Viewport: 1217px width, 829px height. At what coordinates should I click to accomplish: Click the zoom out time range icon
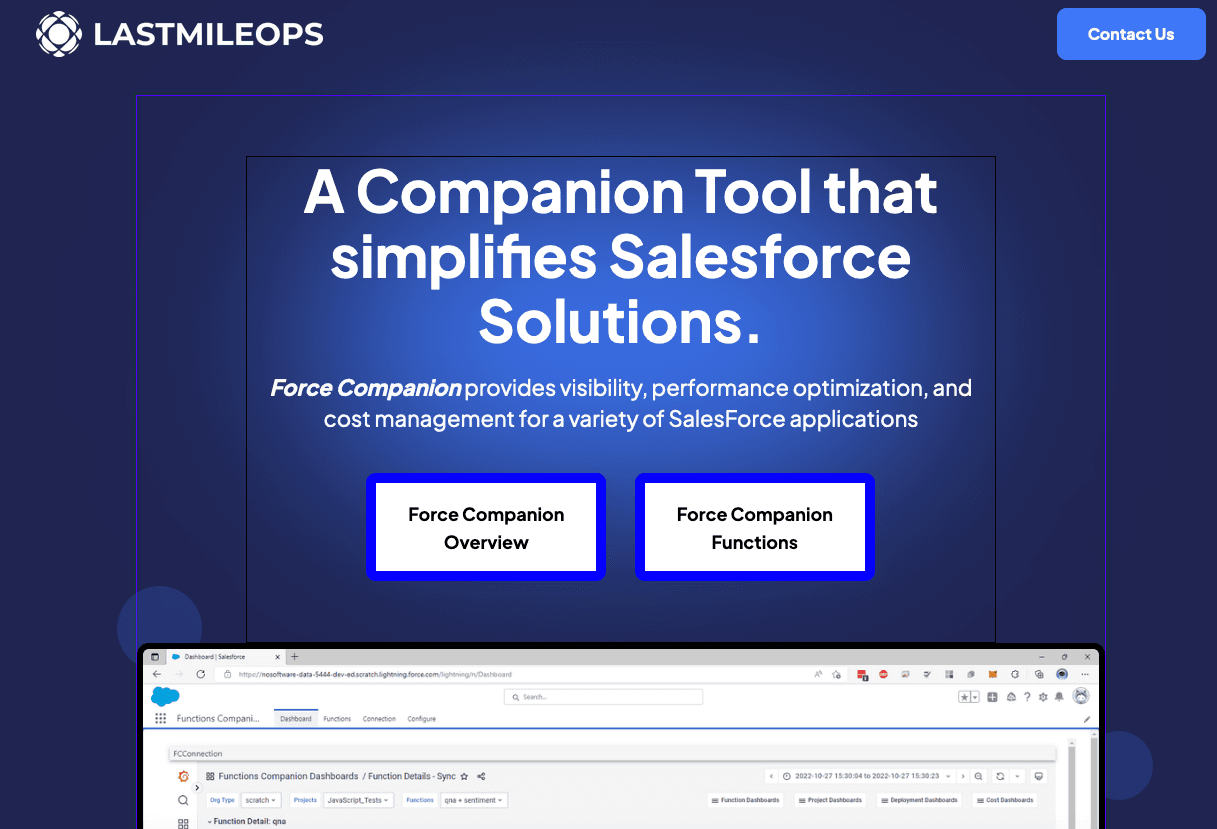pyautogui.click(x=978, y=776)
